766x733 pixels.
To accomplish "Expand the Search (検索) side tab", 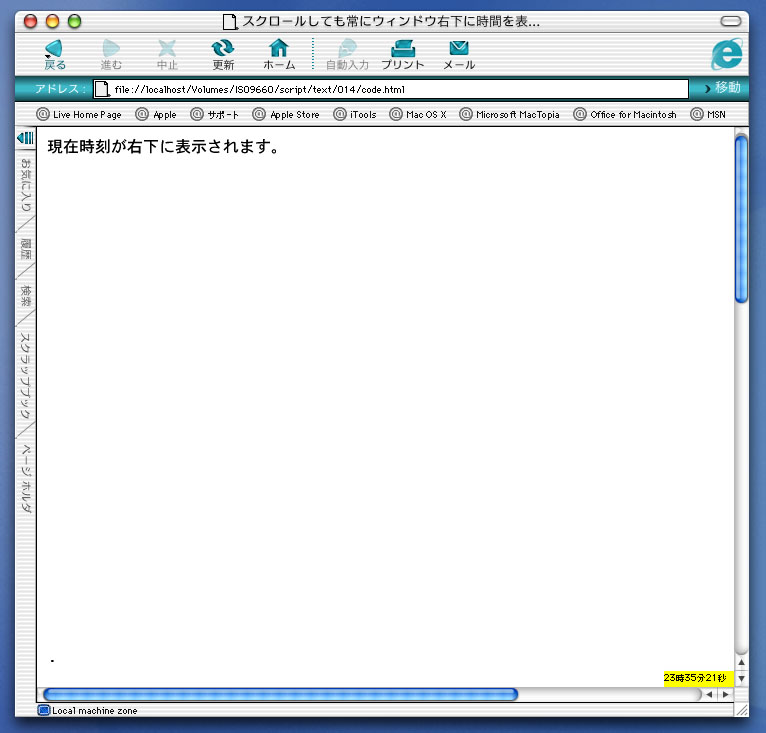I will point(26,296).
